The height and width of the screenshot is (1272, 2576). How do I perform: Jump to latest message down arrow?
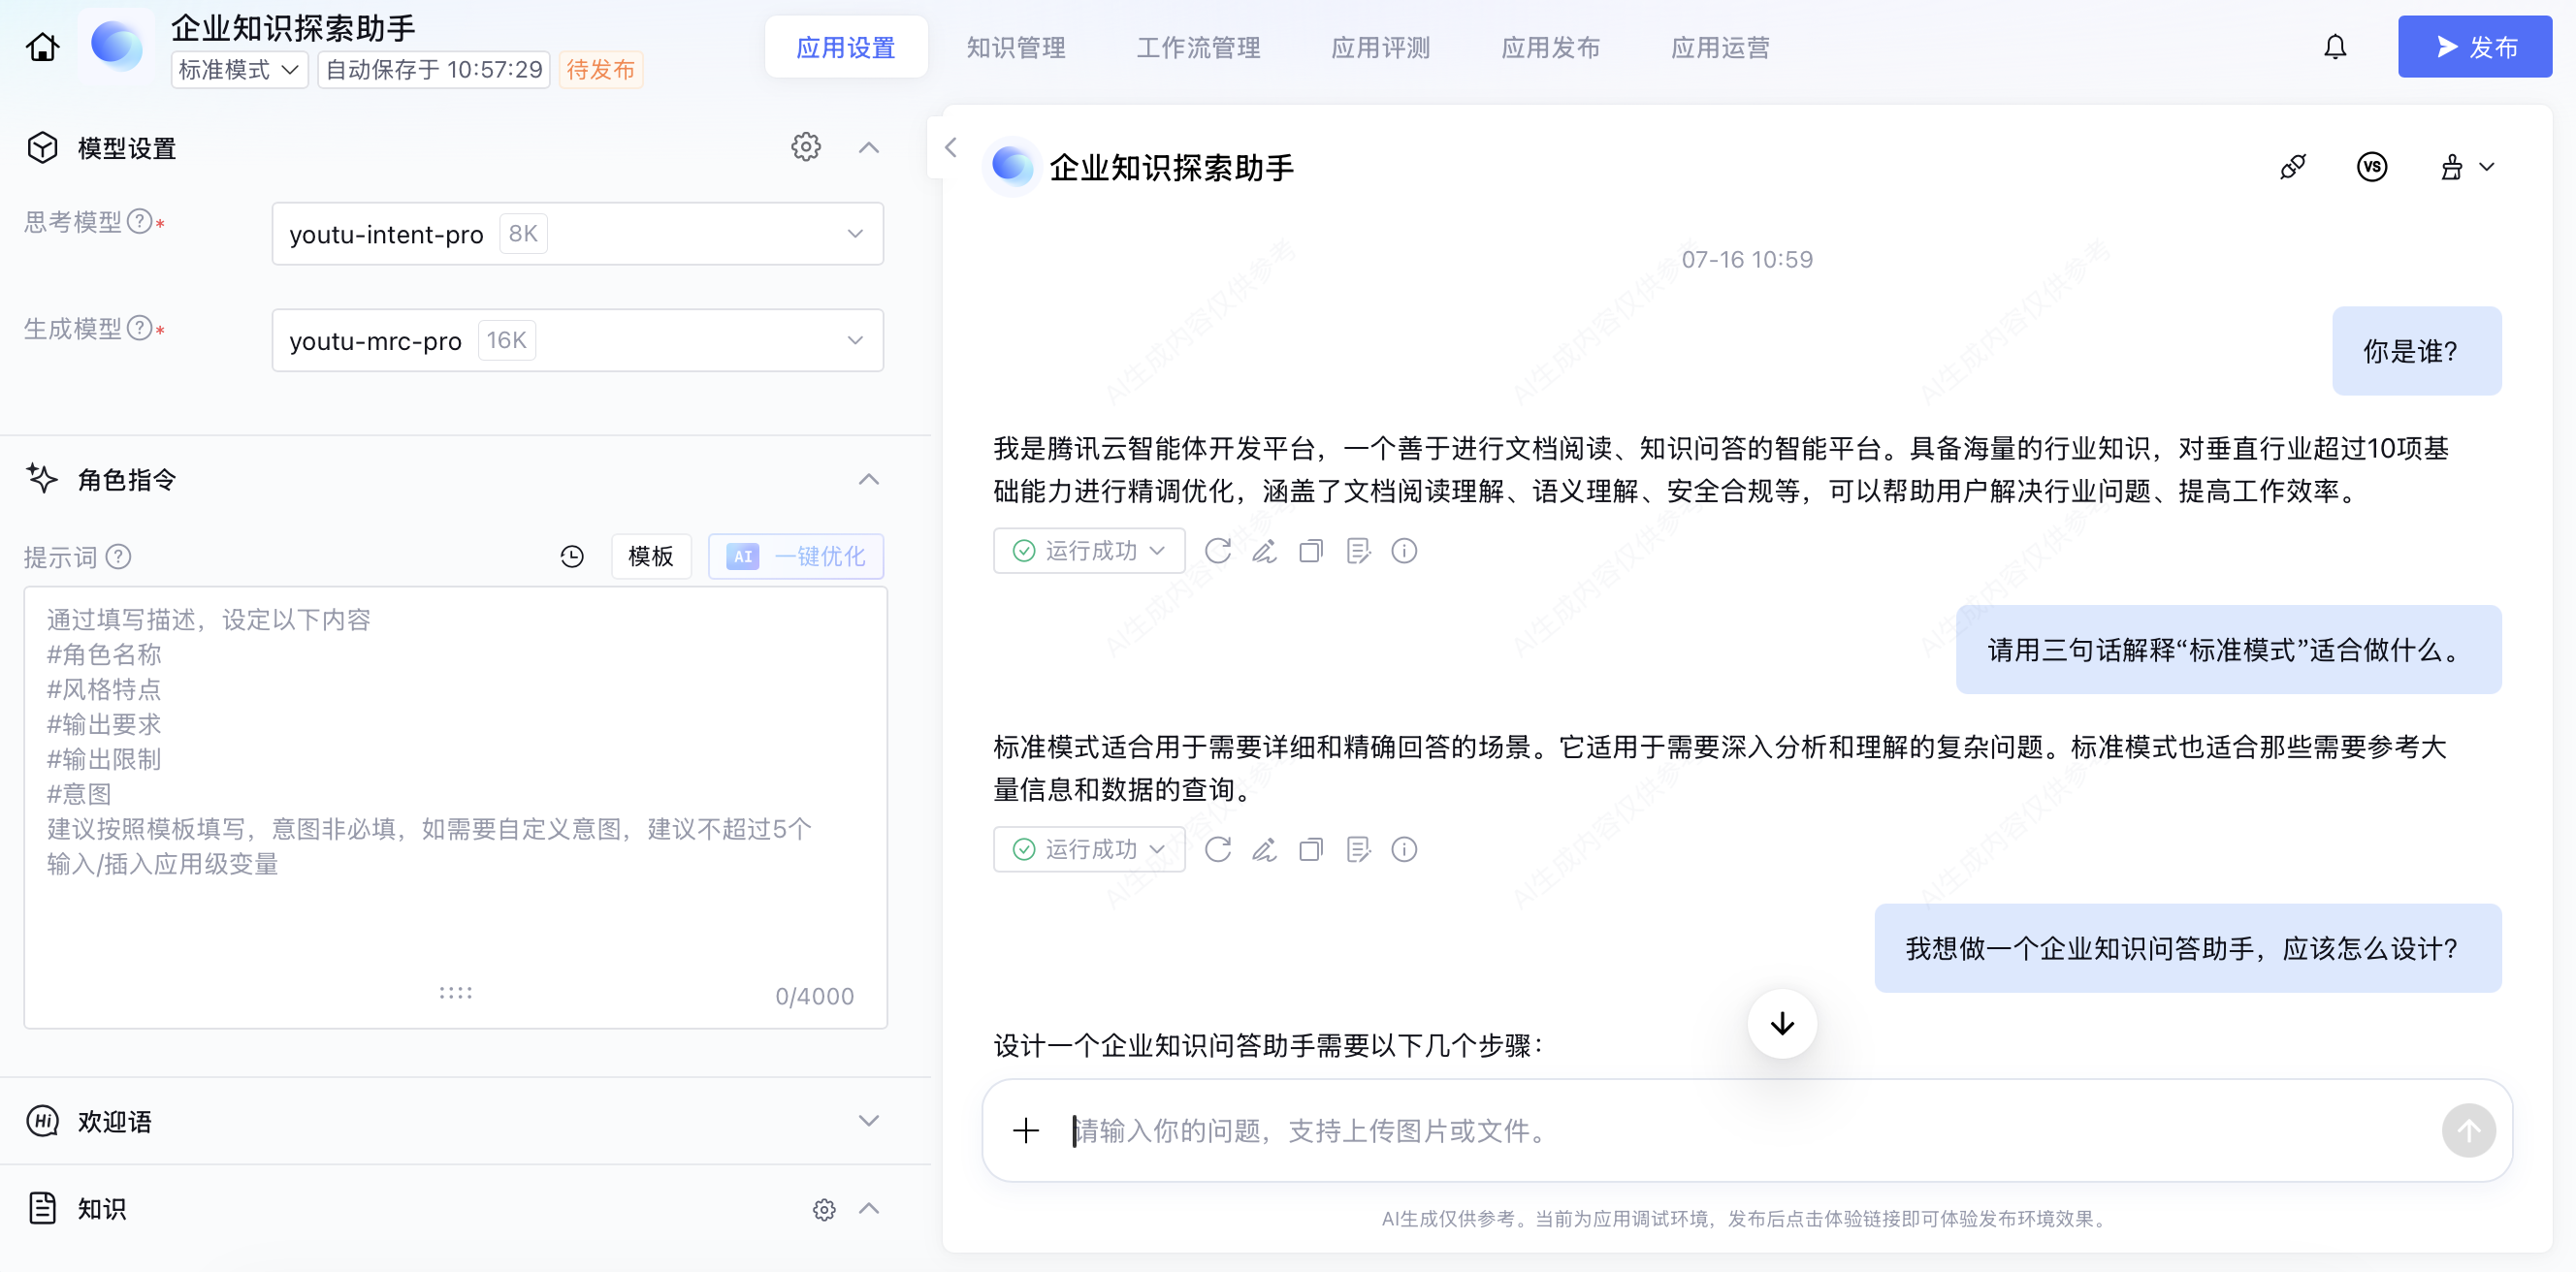pyautogui.click(x=1782, y=1024)
